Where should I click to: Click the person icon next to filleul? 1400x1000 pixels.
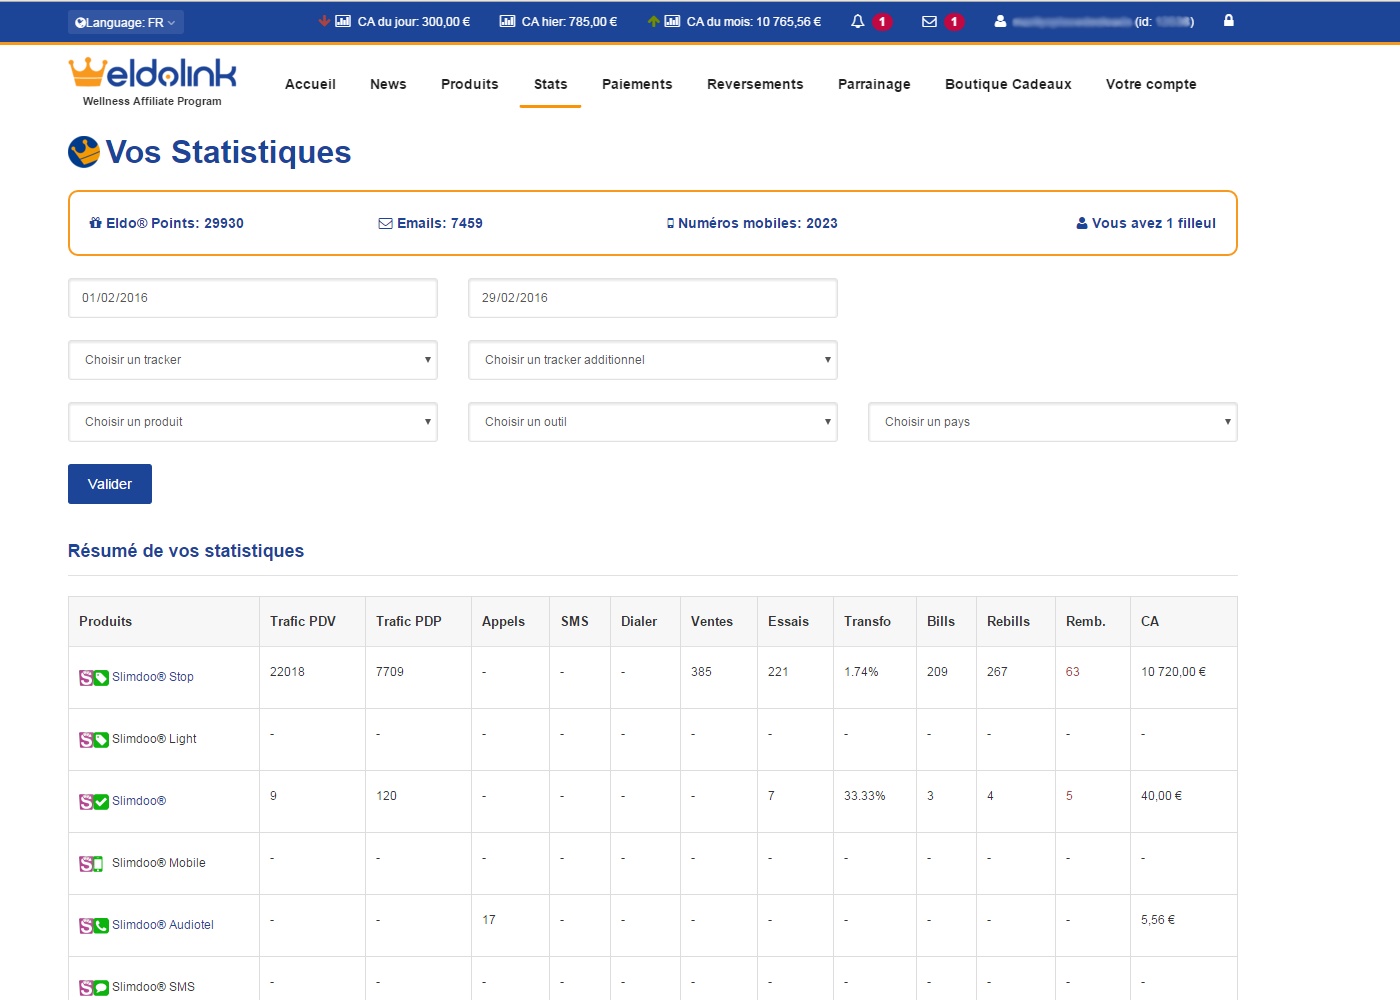point(1082,223)
